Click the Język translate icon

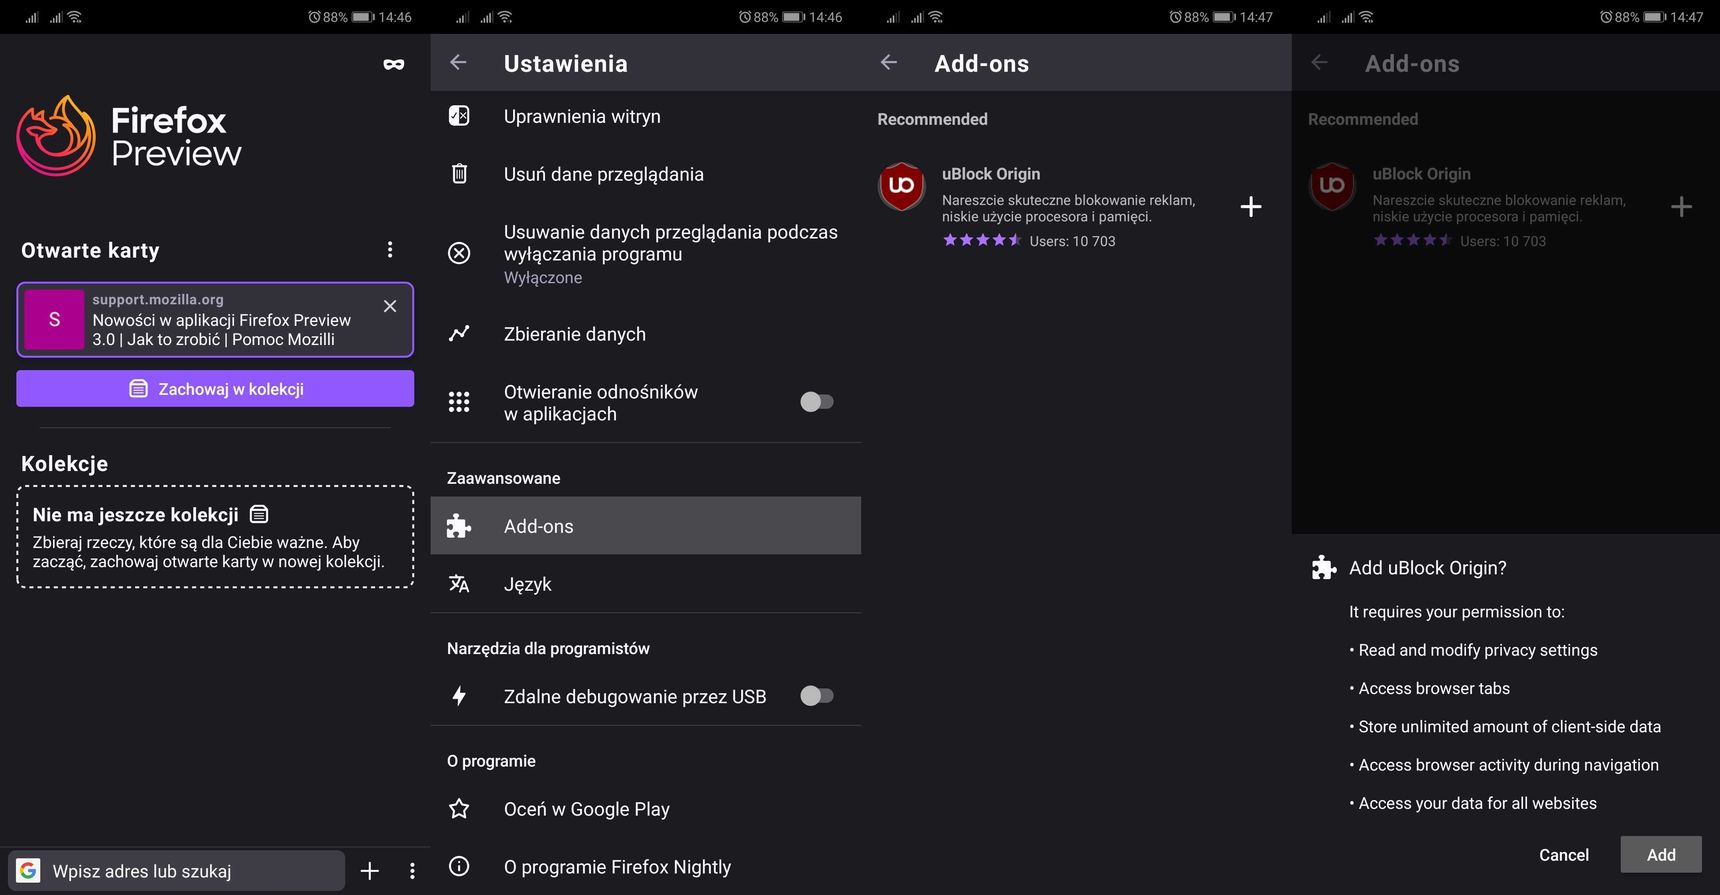click(x=459, y=584)
